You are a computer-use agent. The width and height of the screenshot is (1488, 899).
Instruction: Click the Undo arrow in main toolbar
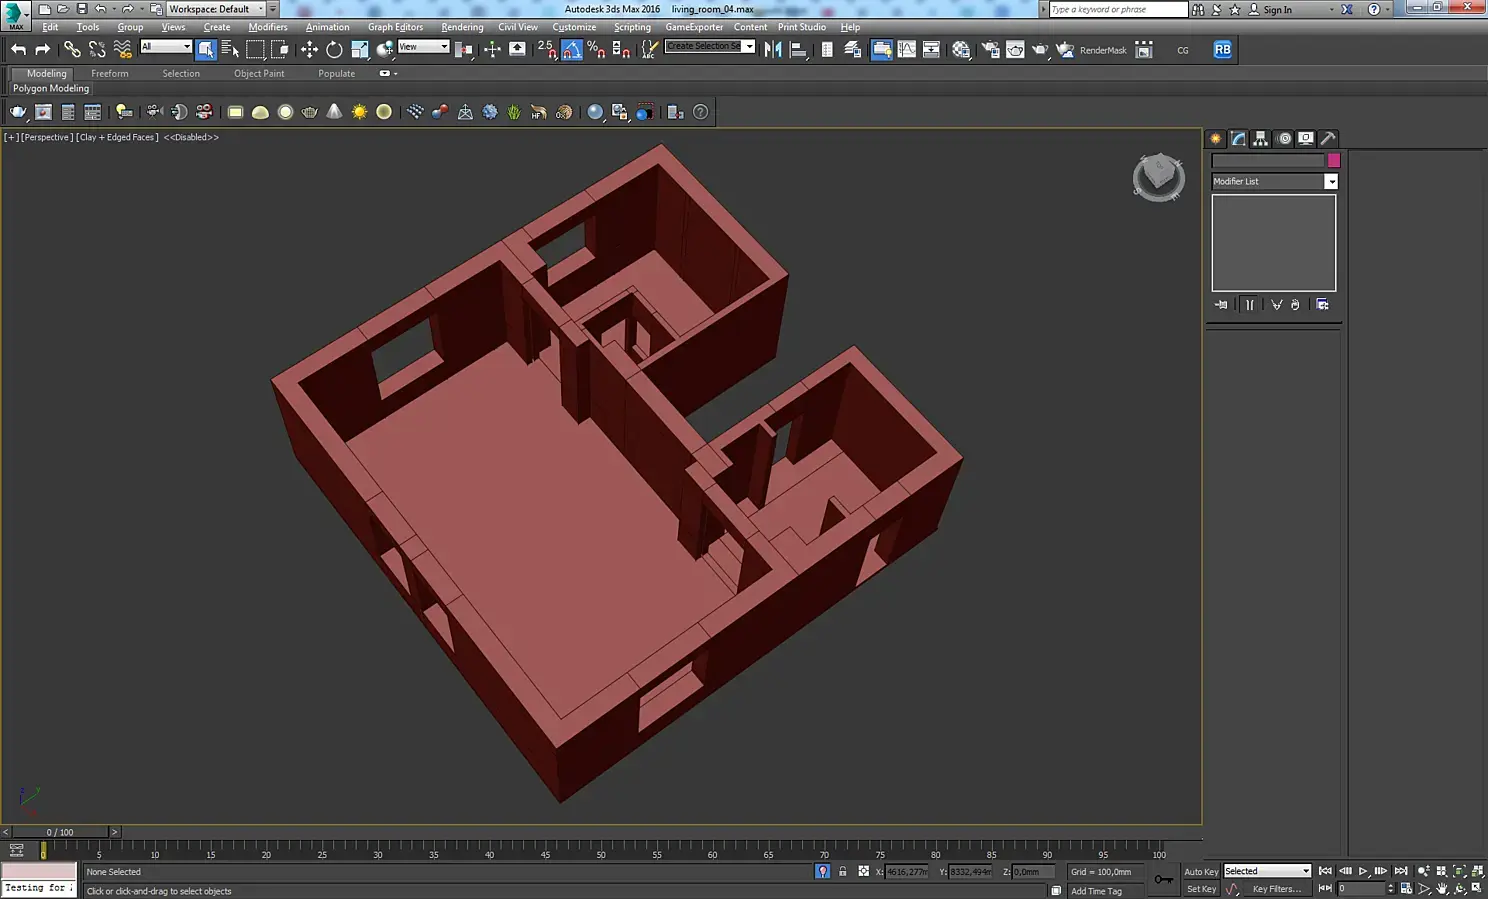[18, 49]
